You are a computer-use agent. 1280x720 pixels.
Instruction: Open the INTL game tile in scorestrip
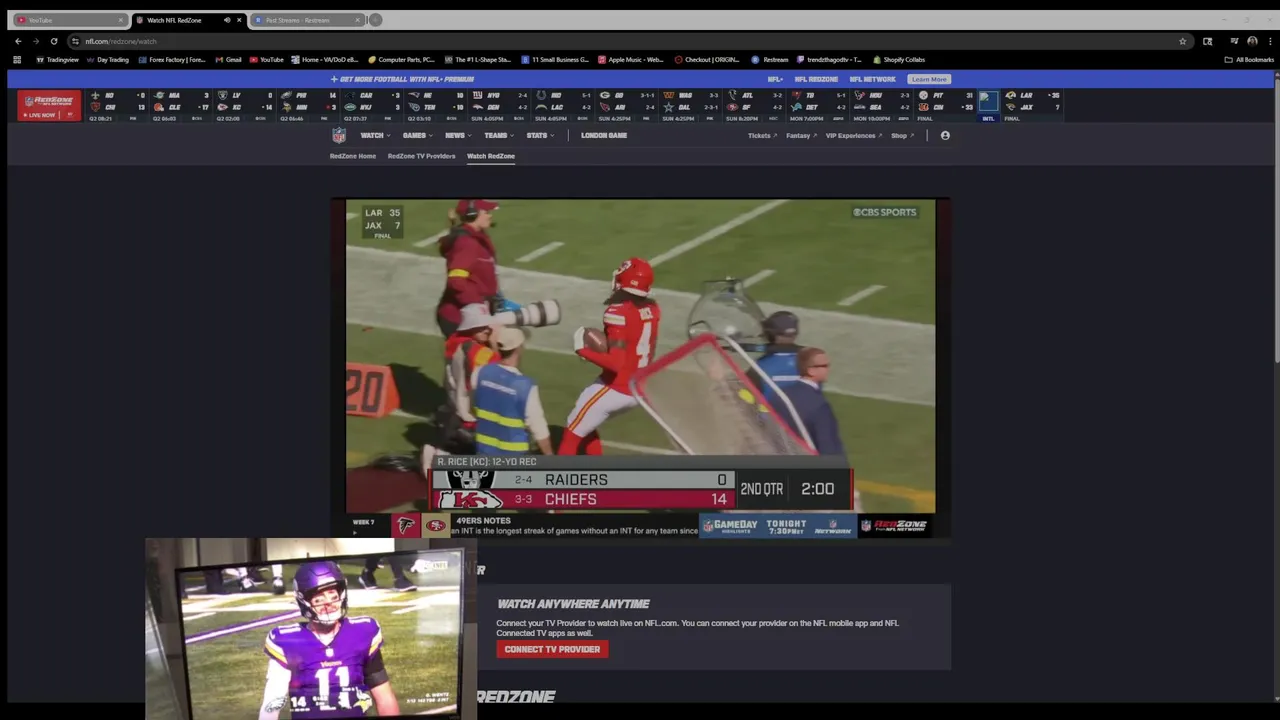click(988, 105)
